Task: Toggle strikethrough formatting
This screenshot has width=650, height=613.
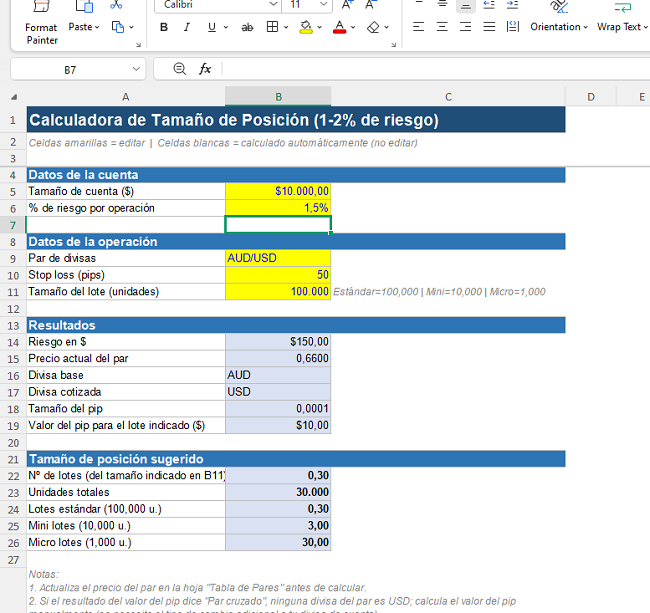Action: 247,27
